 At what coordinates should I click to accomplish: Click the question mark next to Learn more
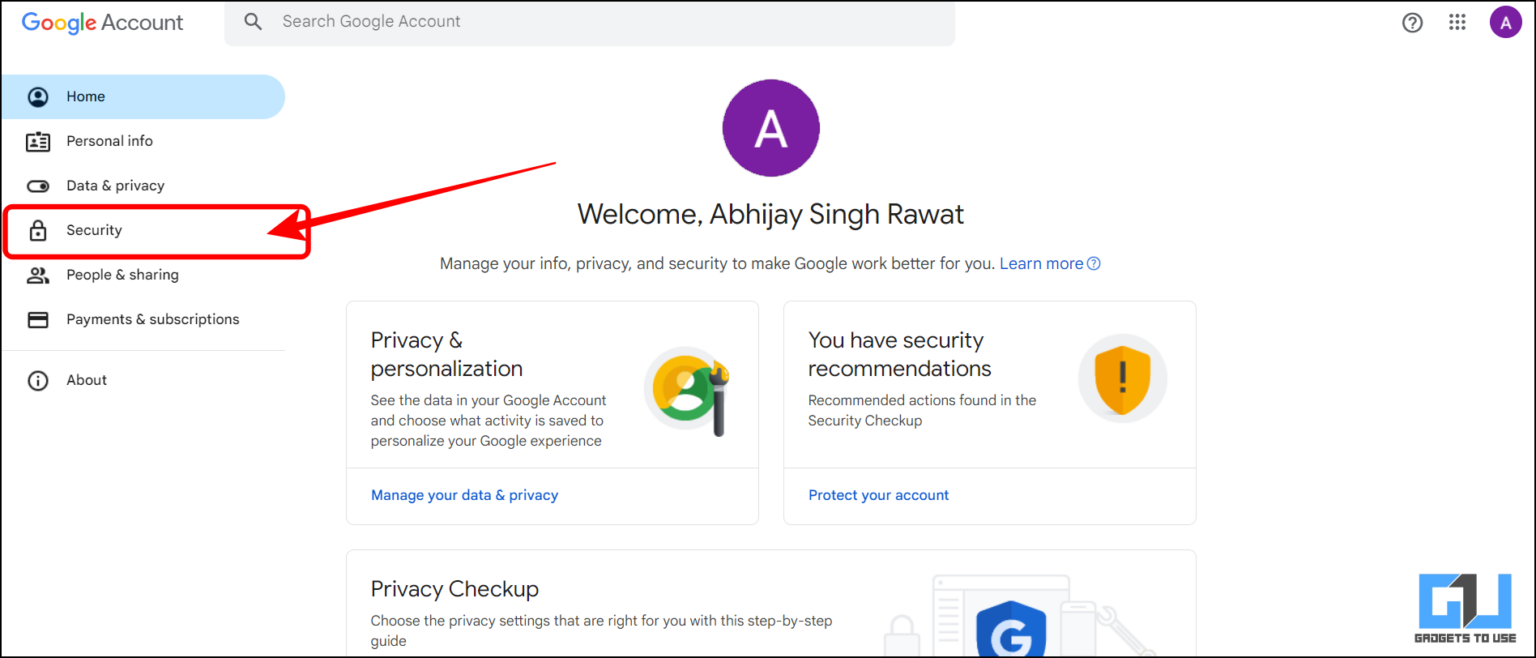(x=1094, y=263)
